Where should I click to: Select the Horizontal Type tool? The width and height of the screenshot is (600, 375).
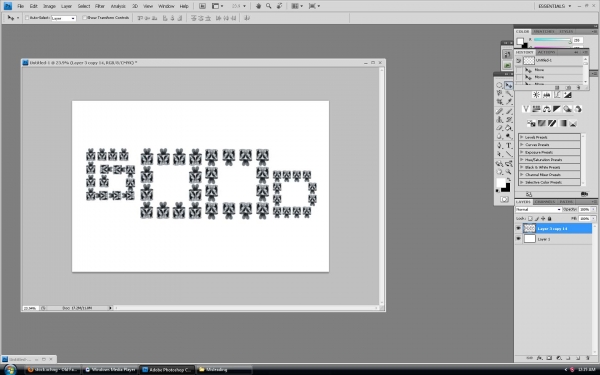coord(509,145)
